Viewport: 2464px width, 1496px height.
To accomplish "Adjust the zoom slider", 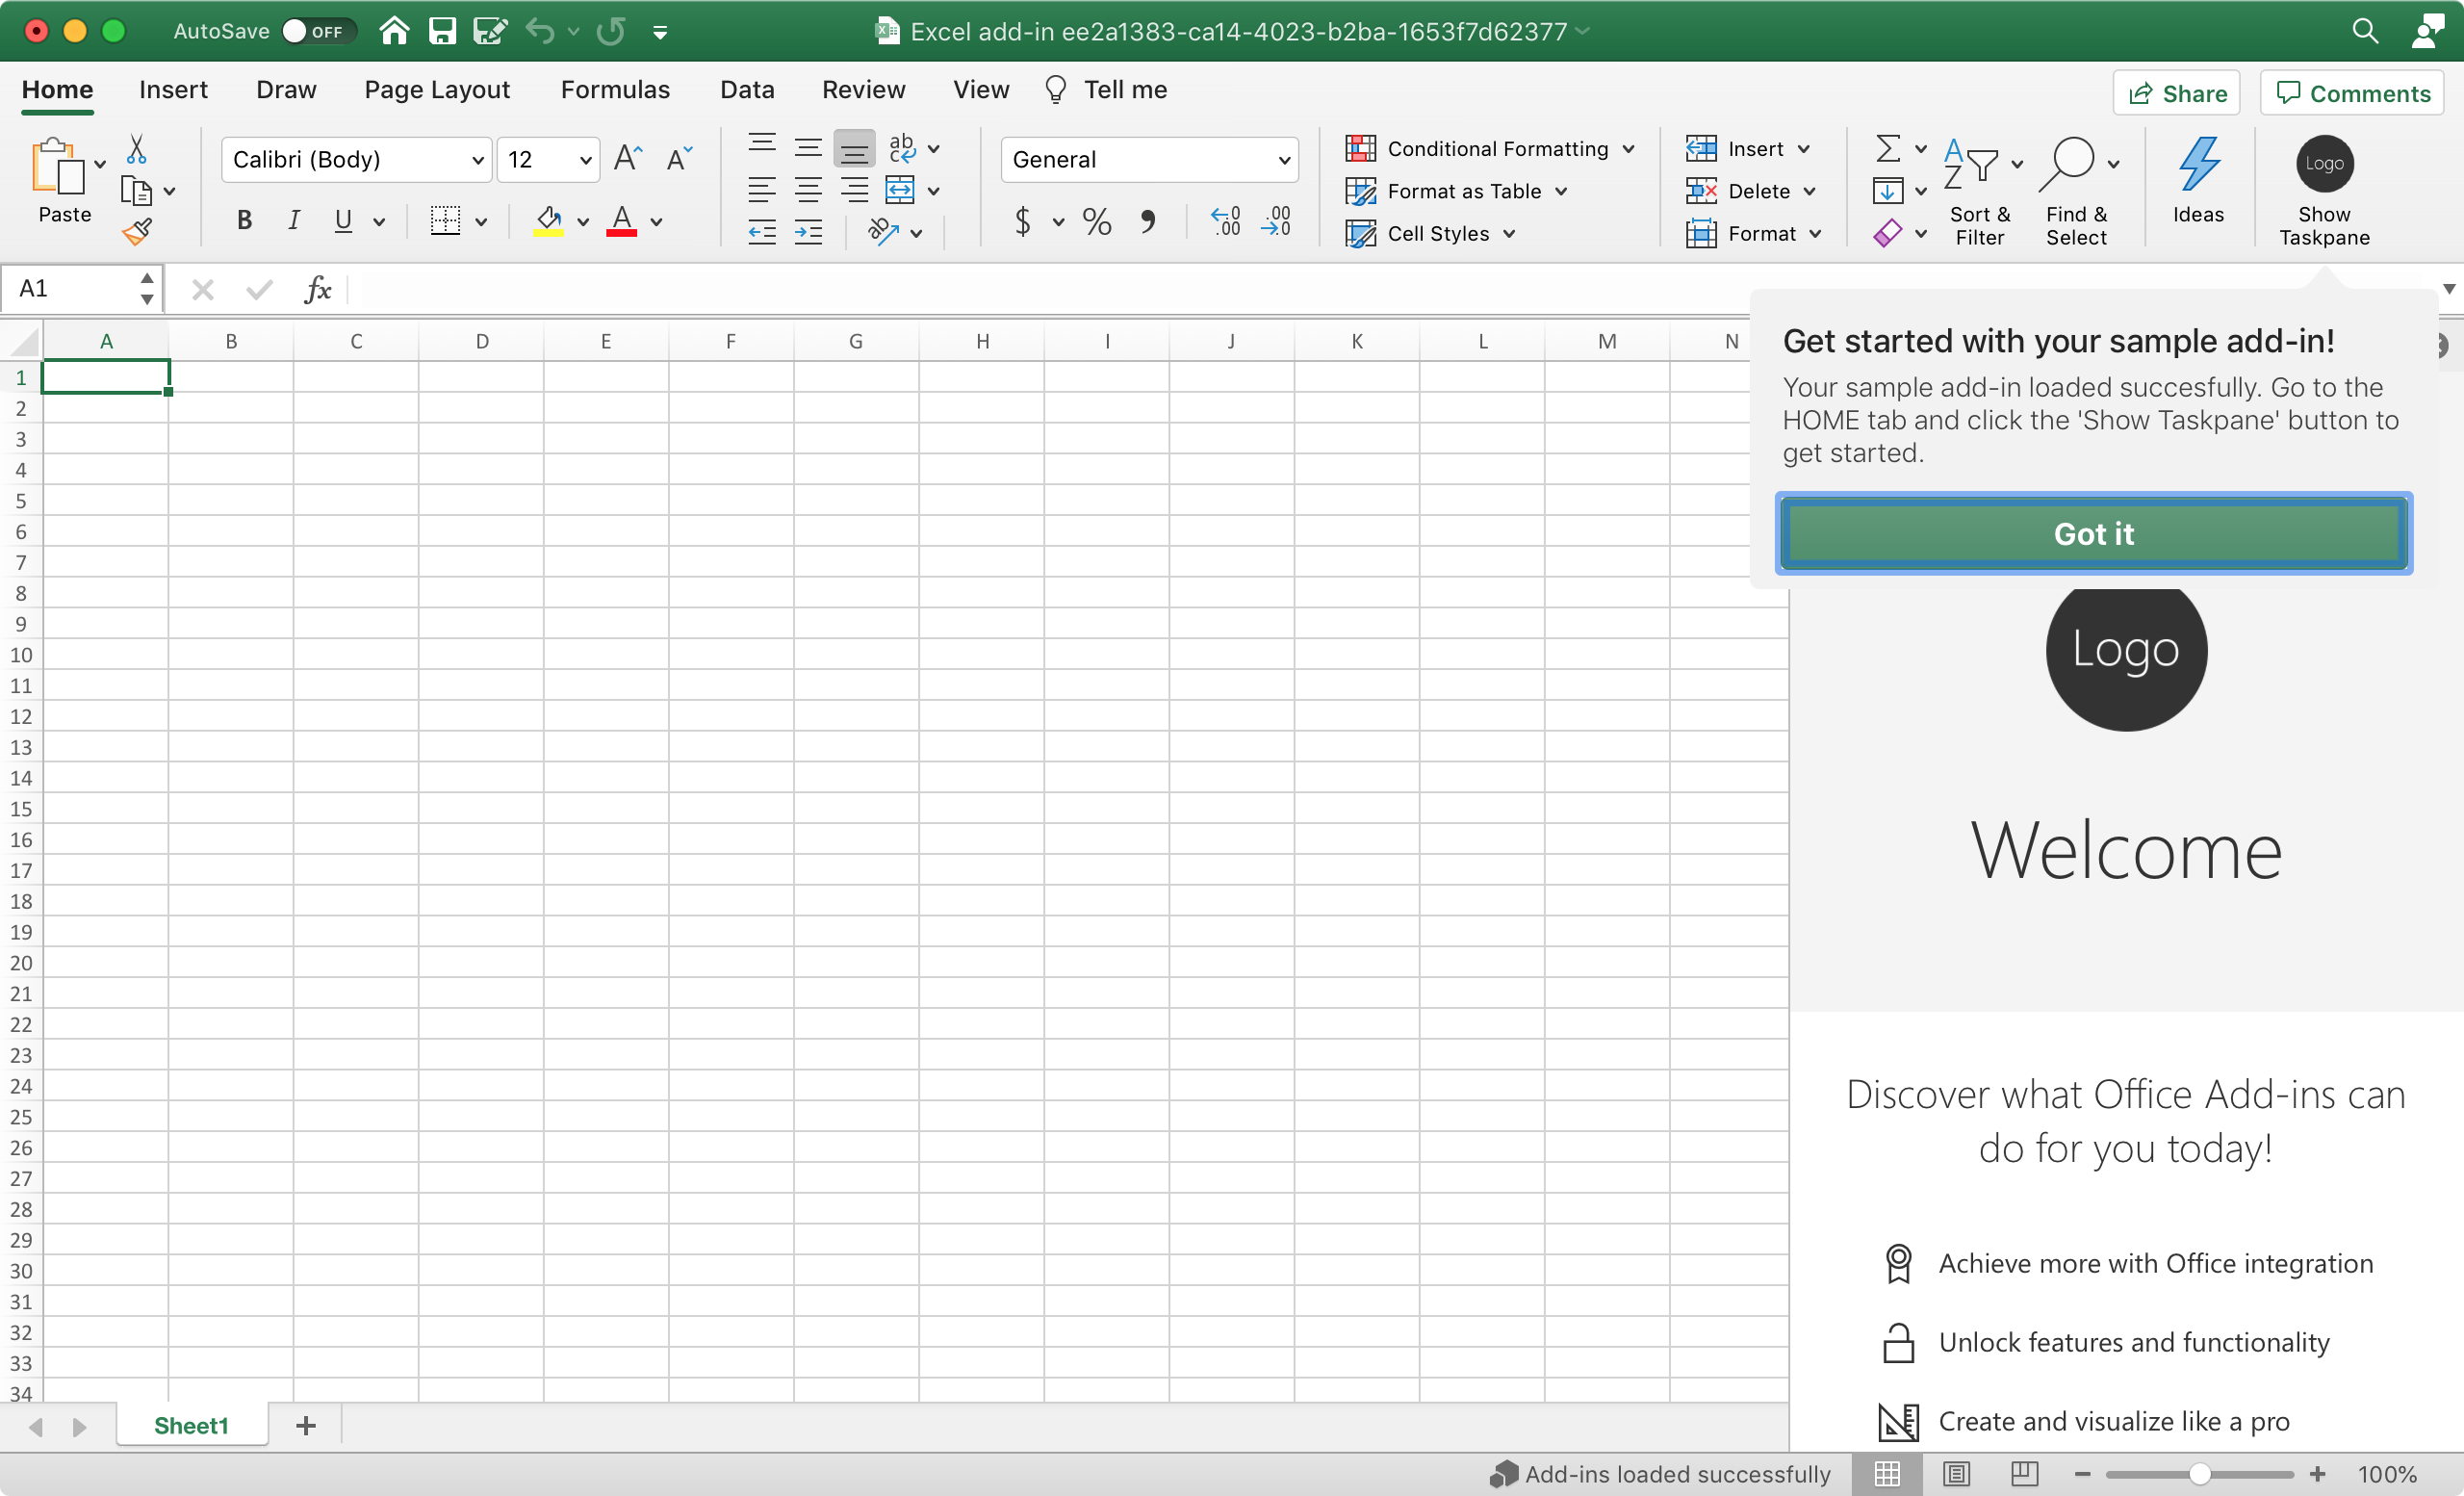I will 2199,1474.
